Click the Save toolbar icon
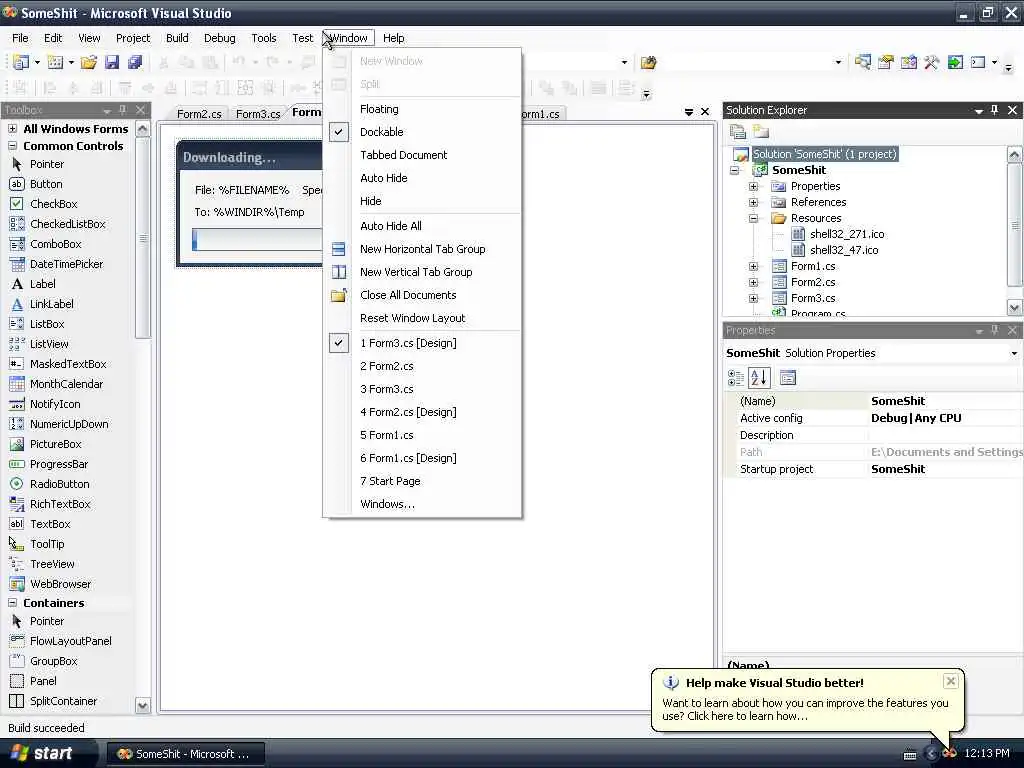This screenshot has width=1024, height=768. pyautogui.click(x=112, y=62)
